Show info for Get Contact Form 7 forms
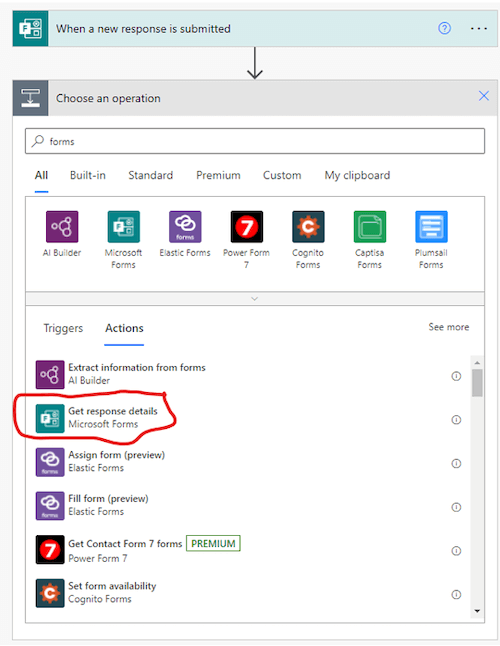500x646 pixels. (456, 551)
